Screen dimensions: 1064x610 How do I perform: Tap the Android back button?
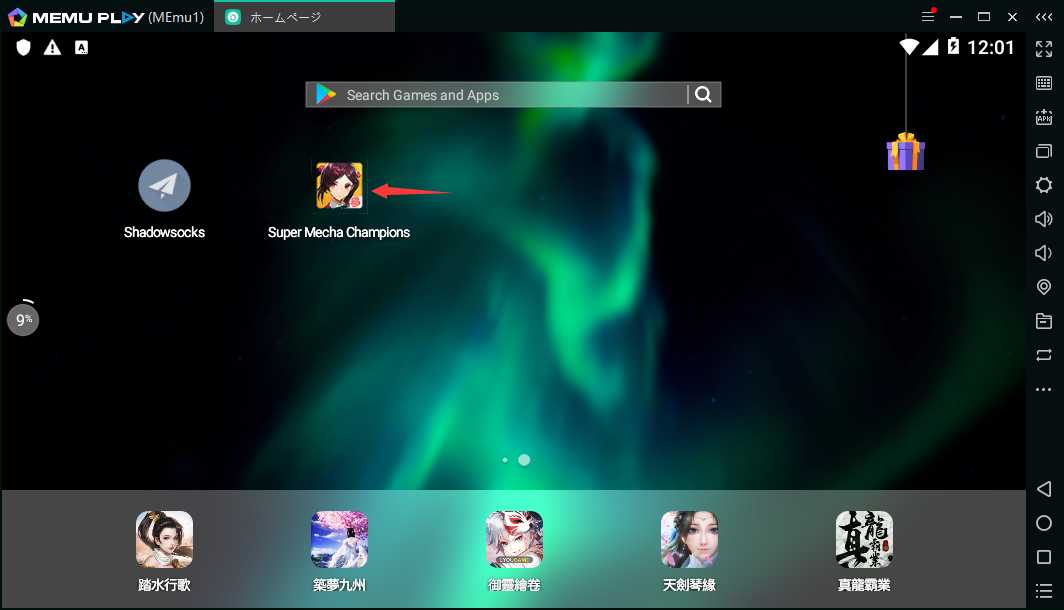1044,489
